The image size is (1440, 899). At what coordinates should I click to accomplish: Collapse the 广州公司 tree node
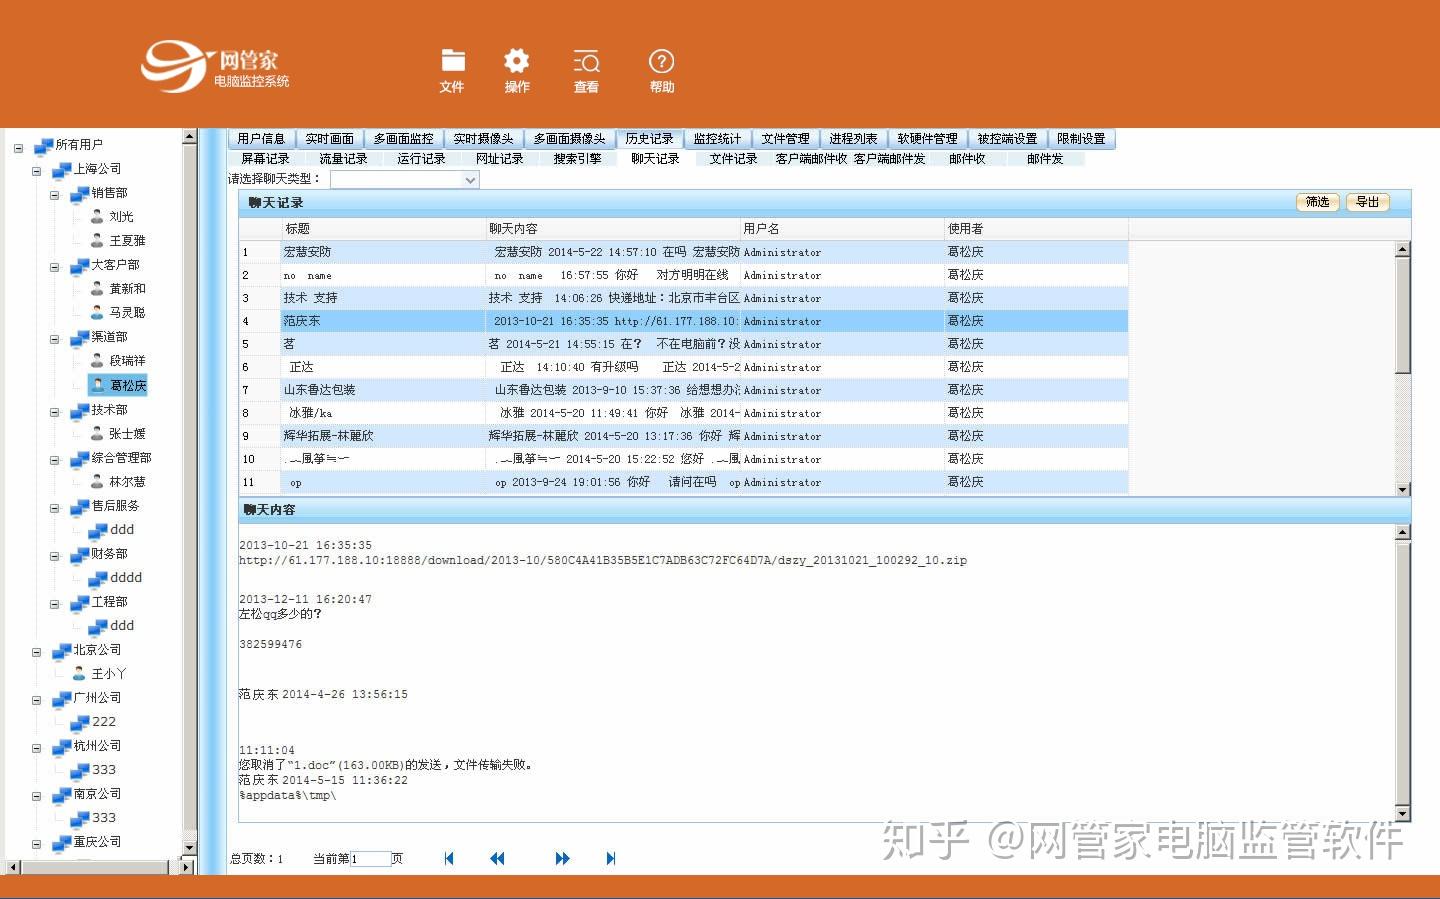[x=36, y=700]
